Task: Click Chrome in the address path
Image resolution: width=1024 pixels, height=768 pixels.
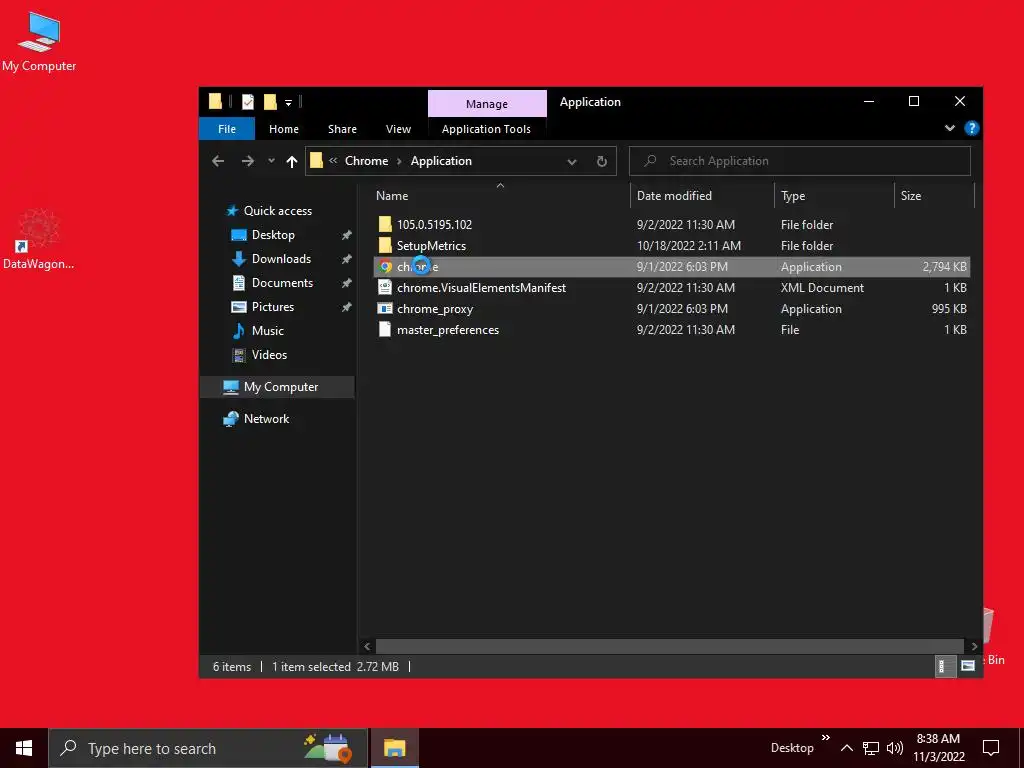Action: tap(366, 161)
